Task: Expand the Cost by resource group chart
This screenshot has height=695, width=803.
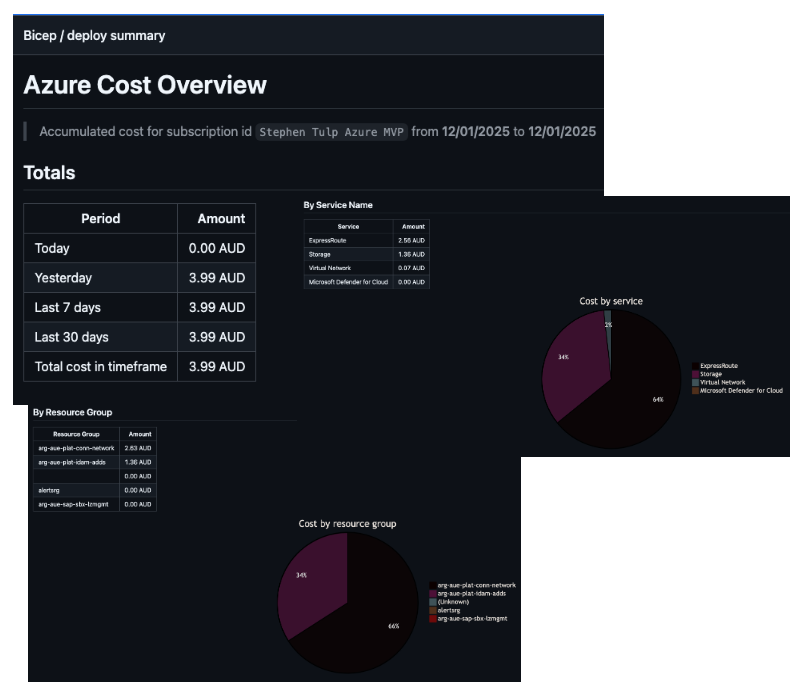Action: (346, 523)
